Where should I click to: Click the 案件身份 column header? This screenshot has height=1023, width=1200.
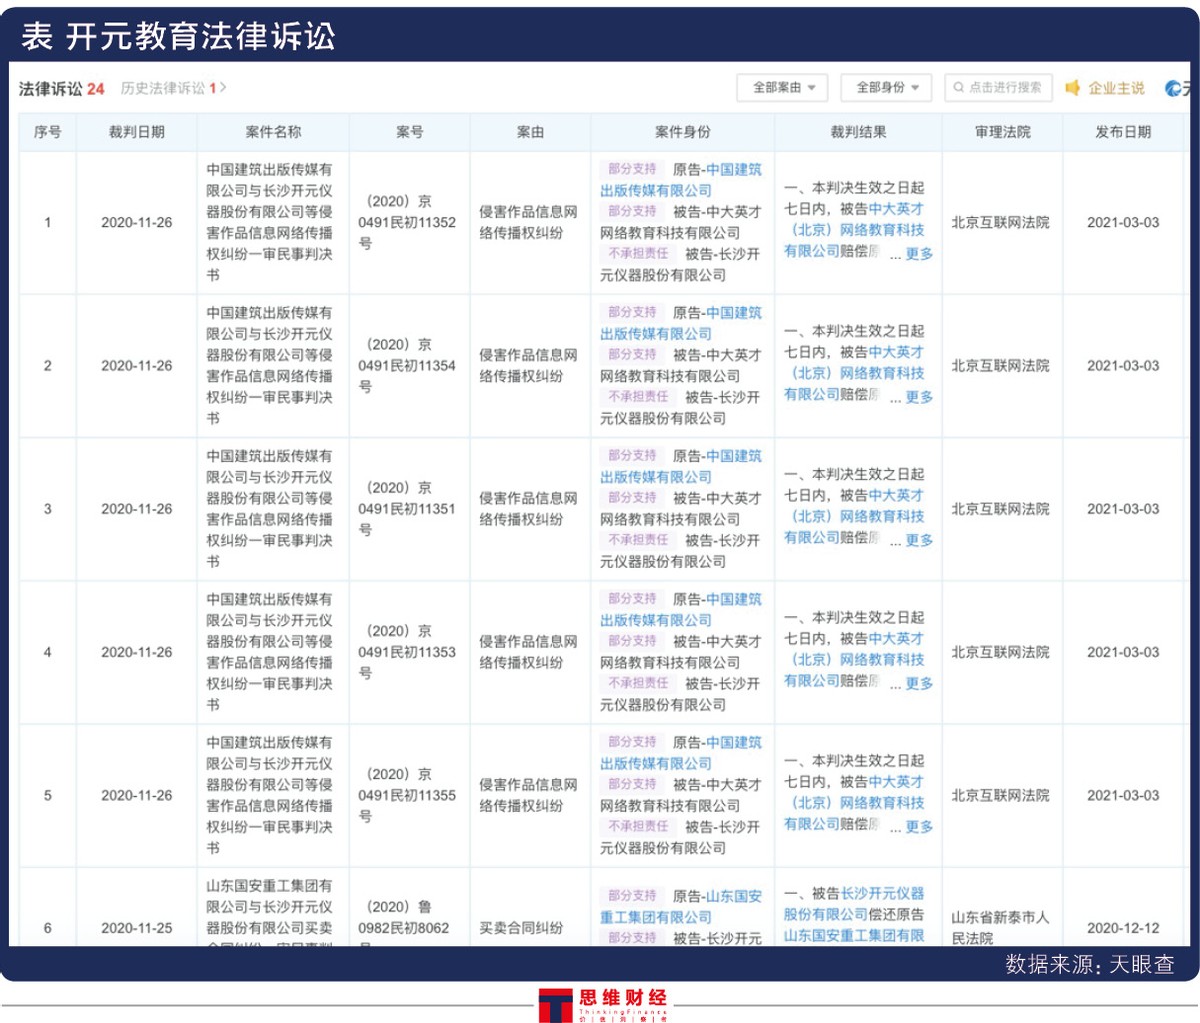tap(682, 132)
